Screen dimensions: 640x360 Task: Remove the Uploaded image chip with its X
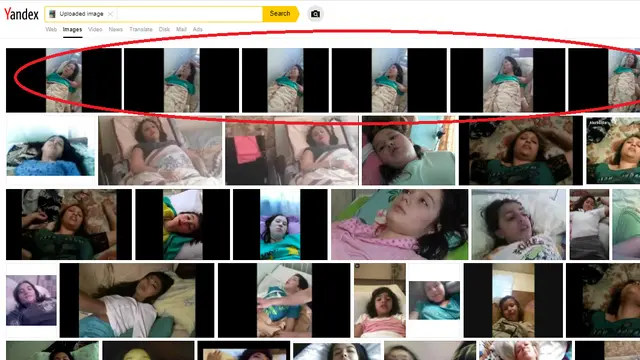click(x=110, y=14)
